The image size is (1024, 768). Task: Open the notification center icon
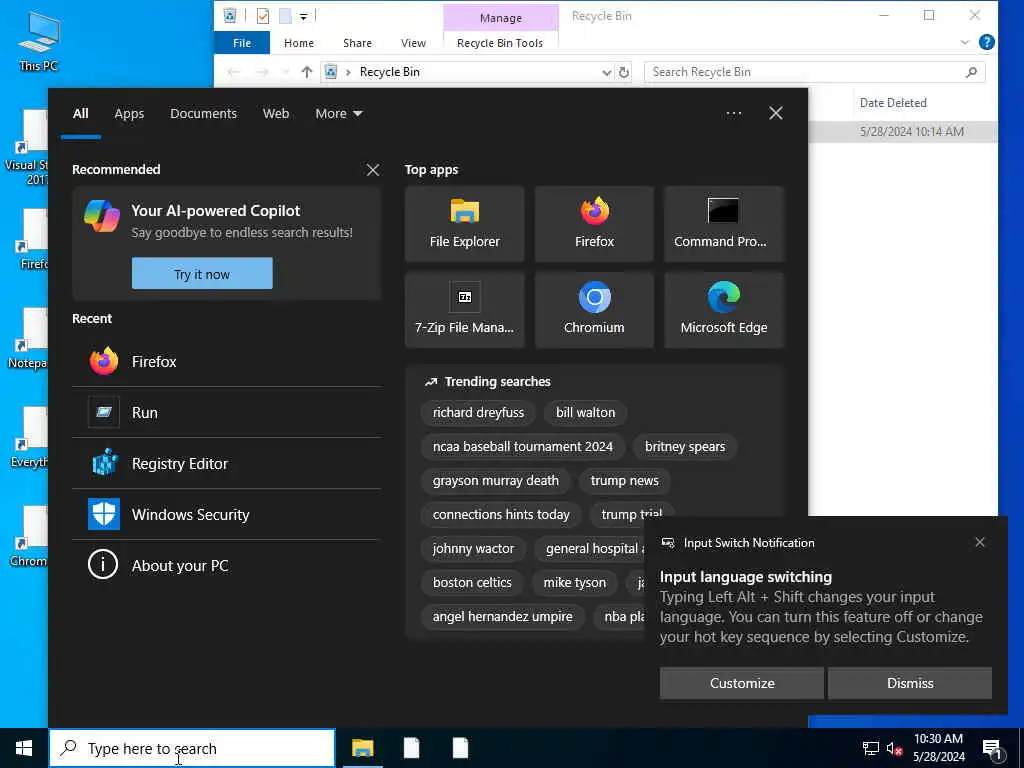(x=993, y=749)
